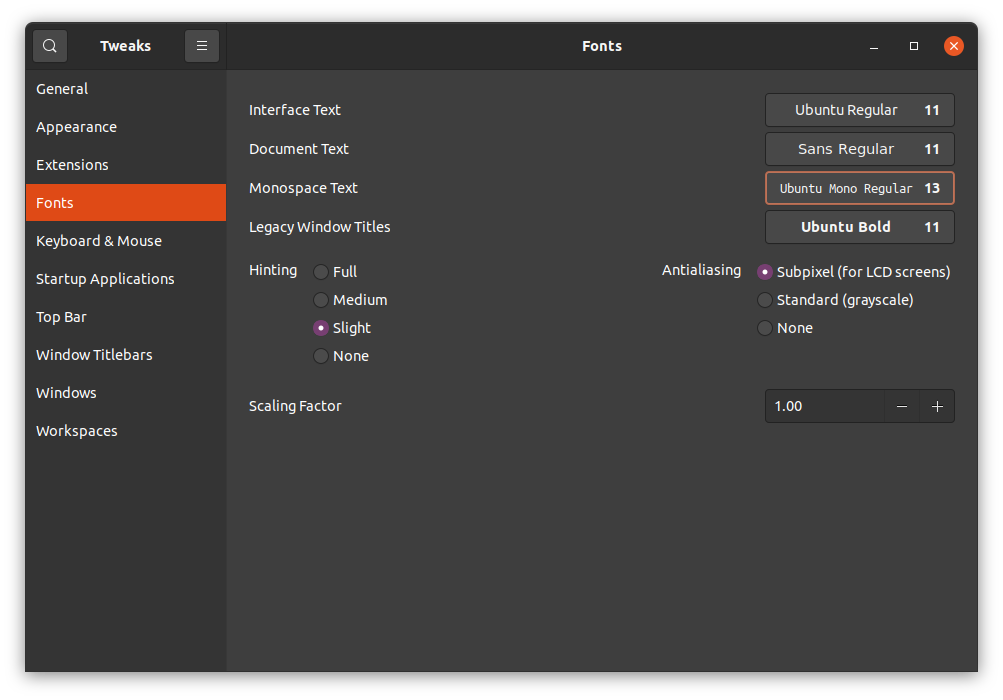Change Monospace font Ubuntu Mono Regular
This screenshot has height=700, width=1003.
click(860, 188)
